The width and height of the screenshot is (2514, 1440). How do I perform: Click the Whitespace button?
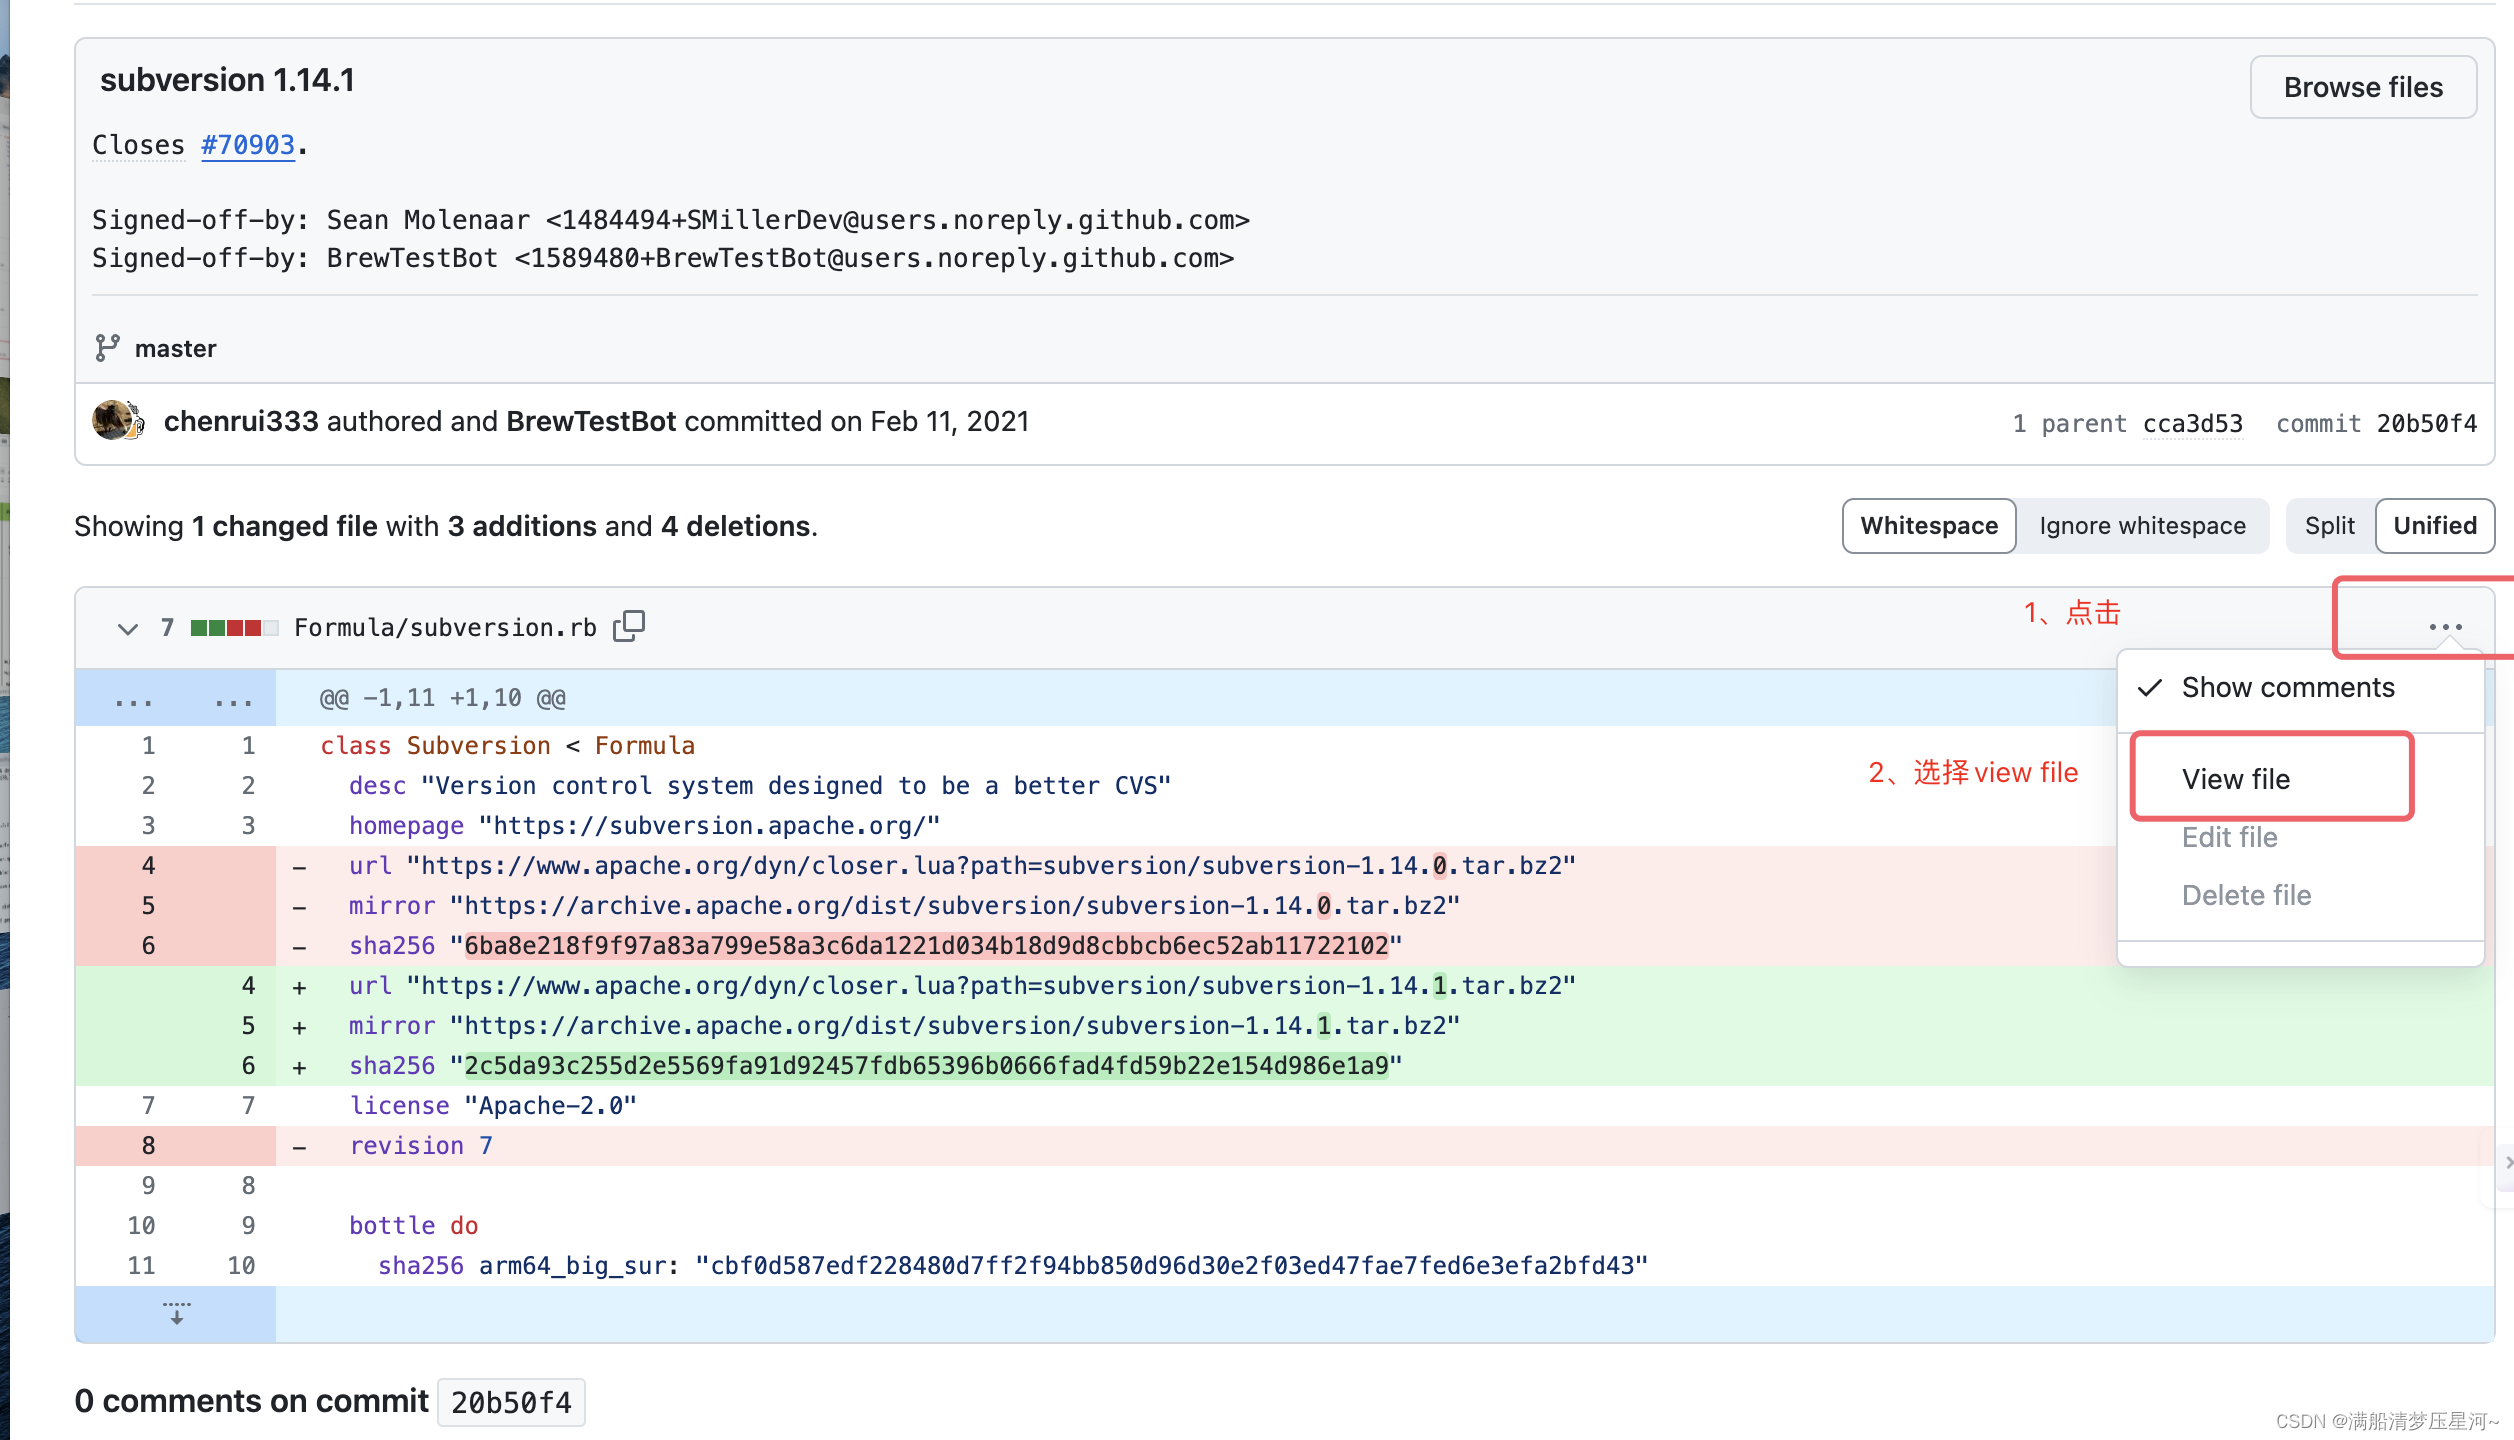pos(1928,525)
